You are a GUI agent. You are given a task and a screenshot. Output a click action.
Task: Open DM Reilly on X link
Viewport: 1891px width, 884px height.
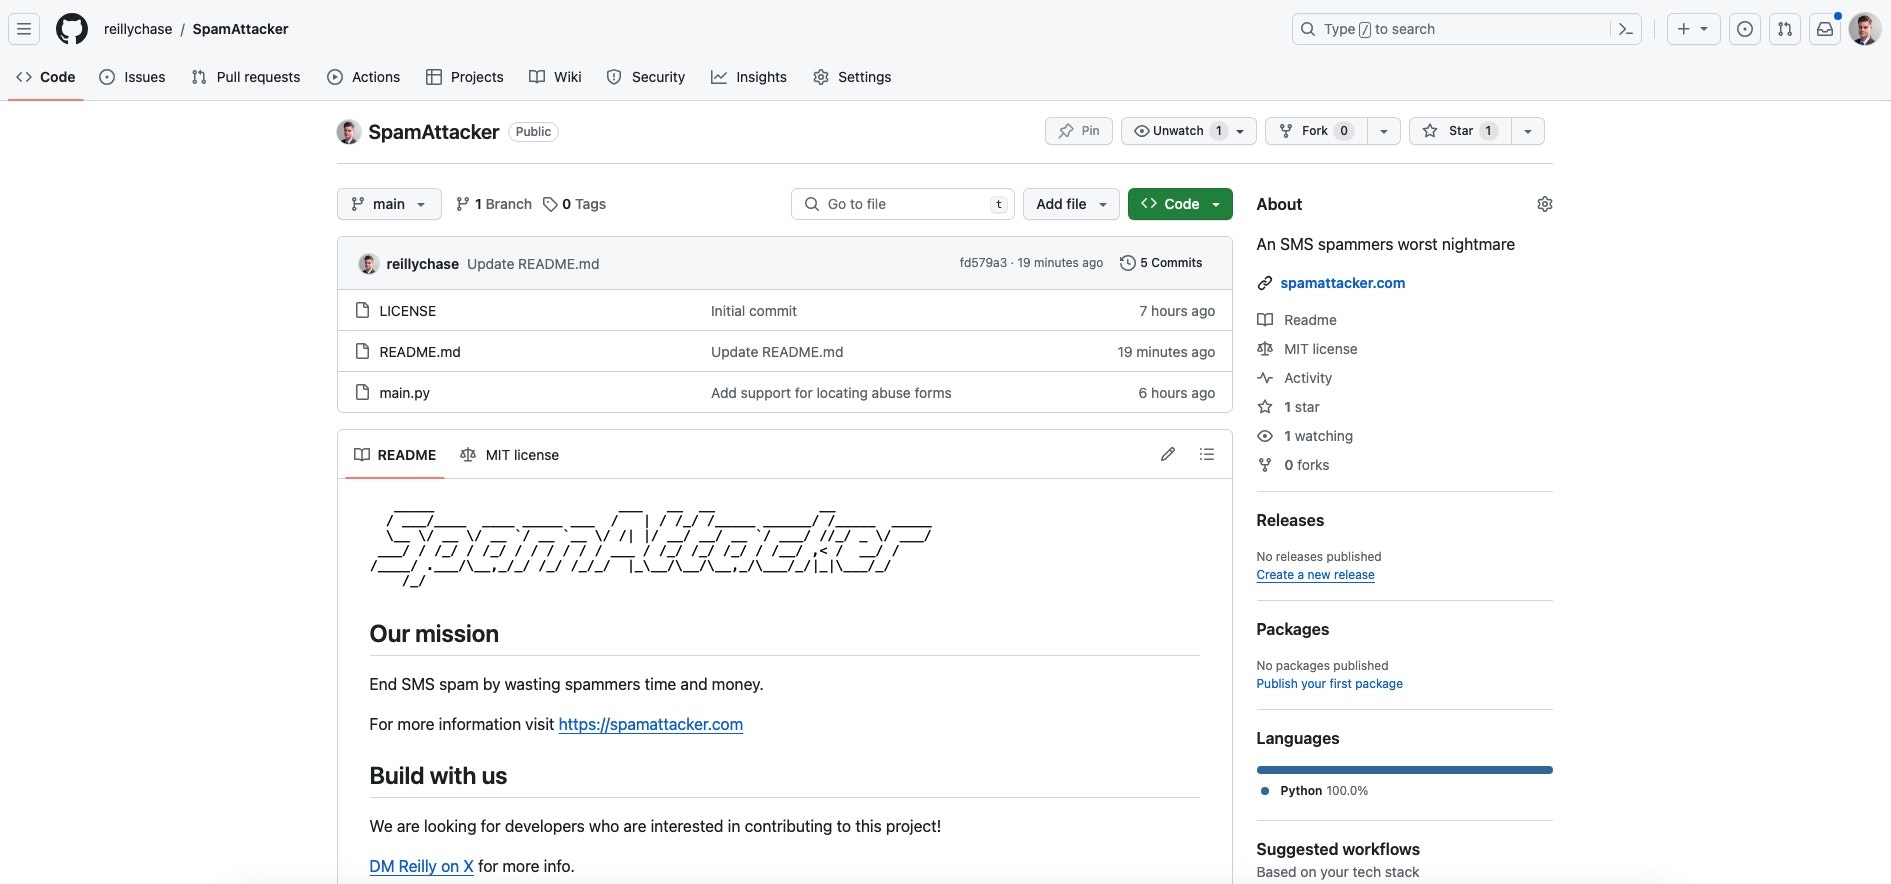click(422, 866)
